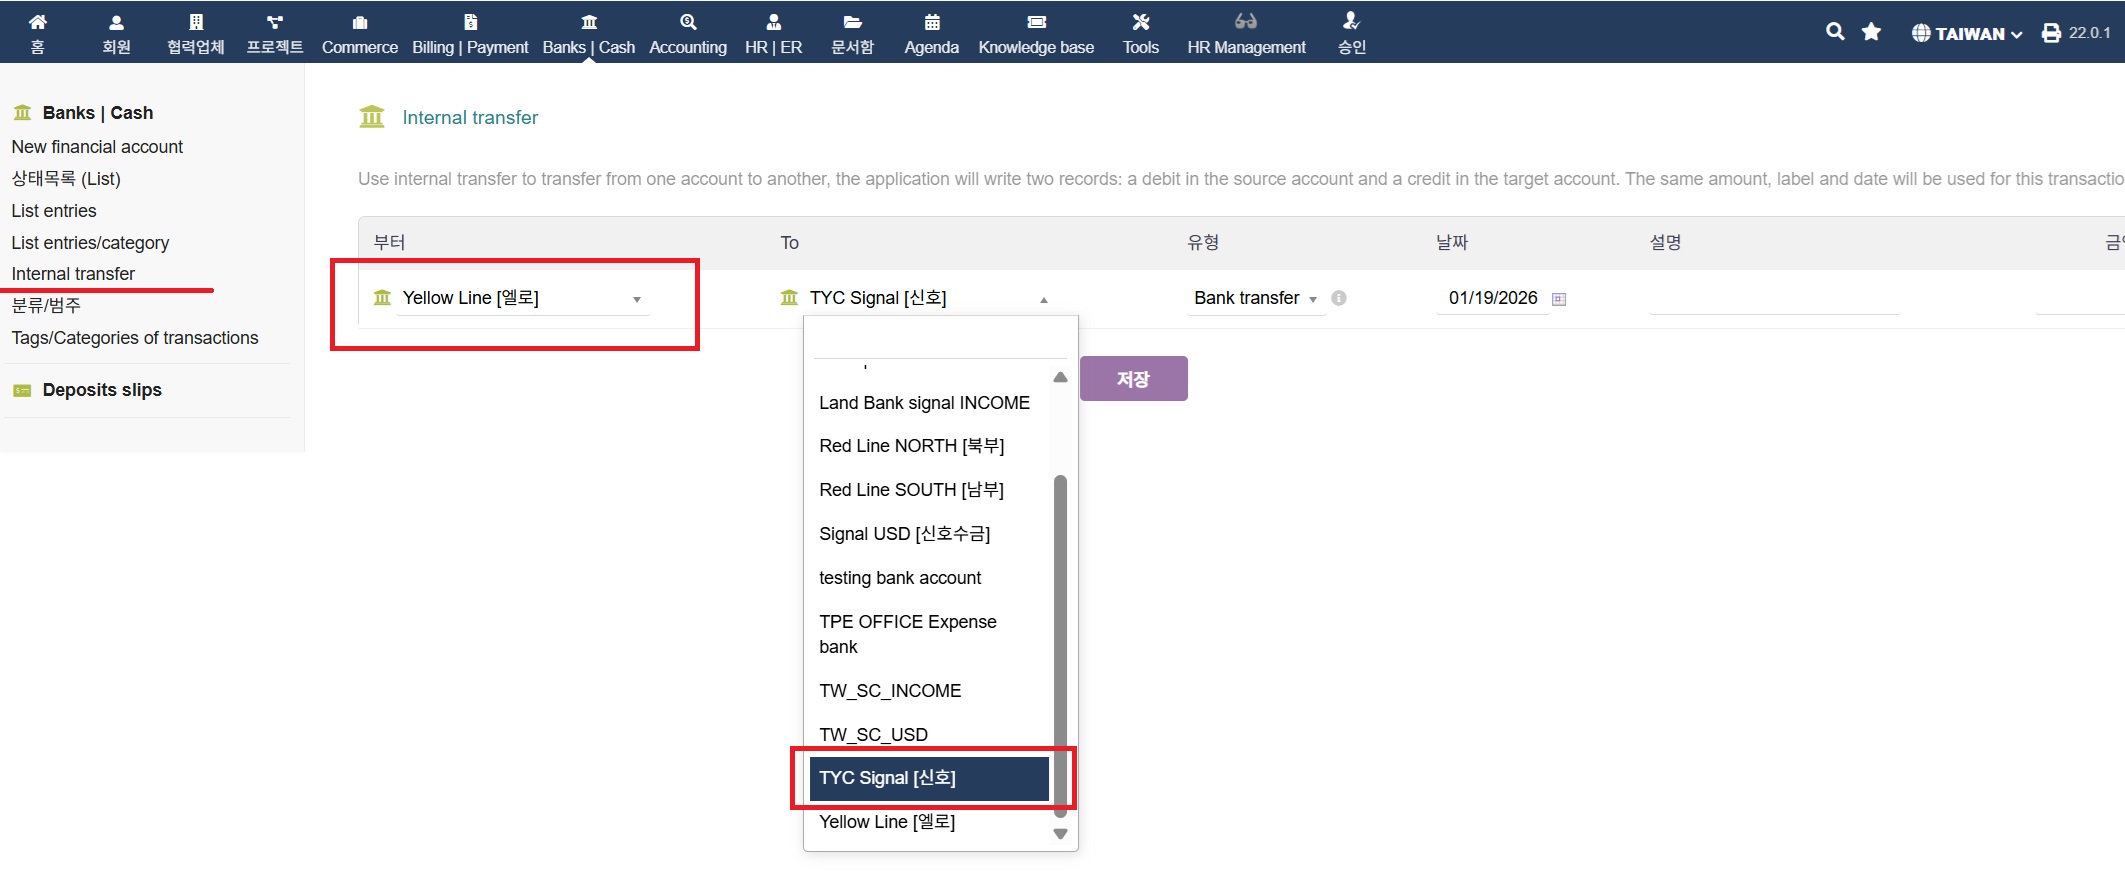
Task: Expand the Yellow Line source account dropdown
Action: point(636,299)
